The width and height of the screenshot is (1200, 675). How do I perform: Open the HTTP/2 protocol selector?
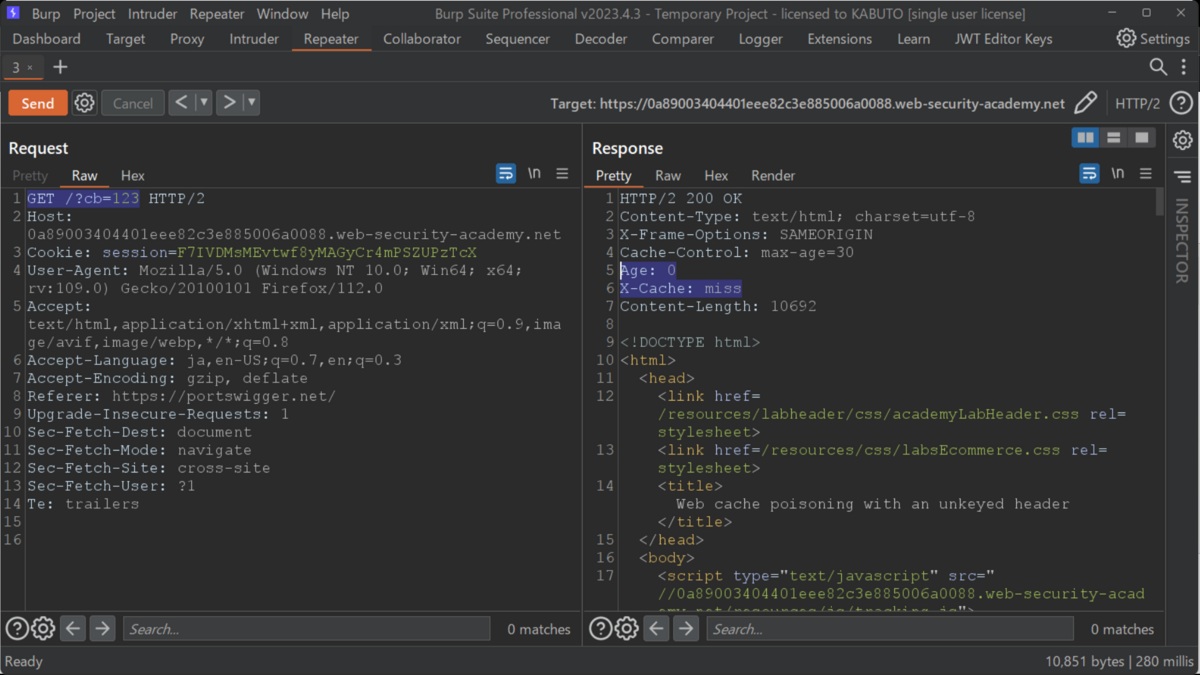tap(1138, 103)
